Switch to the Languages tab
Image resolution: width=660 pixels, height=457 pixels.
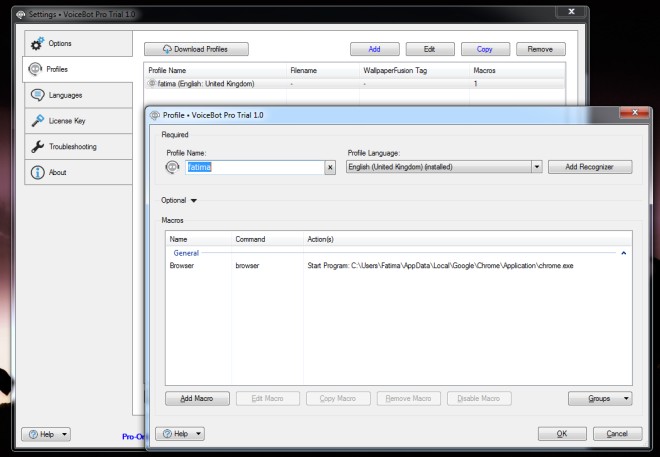78,95
